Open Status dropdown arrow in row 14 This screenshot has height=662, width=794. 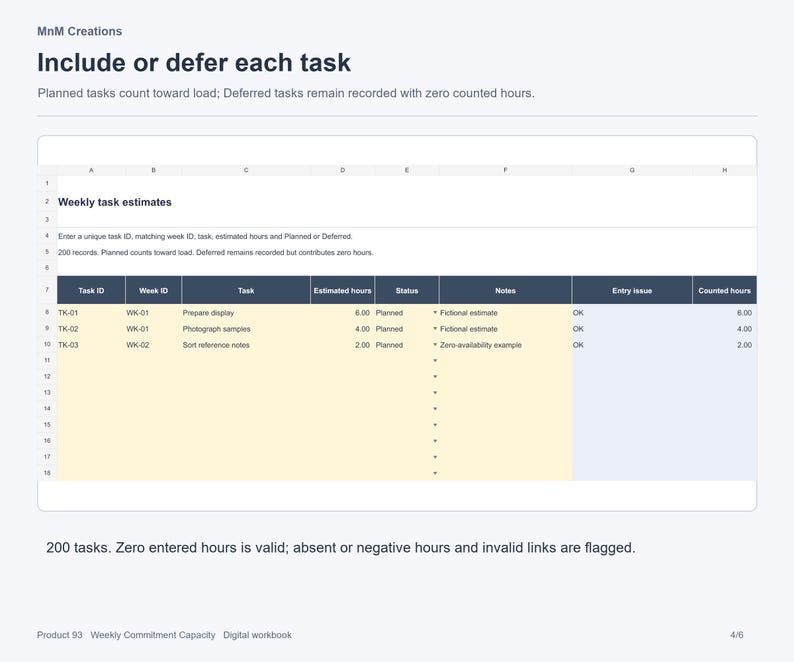(x=435, y=409)
